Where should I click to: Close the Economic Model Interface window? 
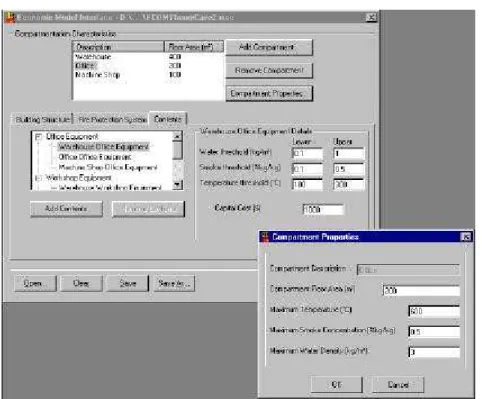tap(371, 17)
